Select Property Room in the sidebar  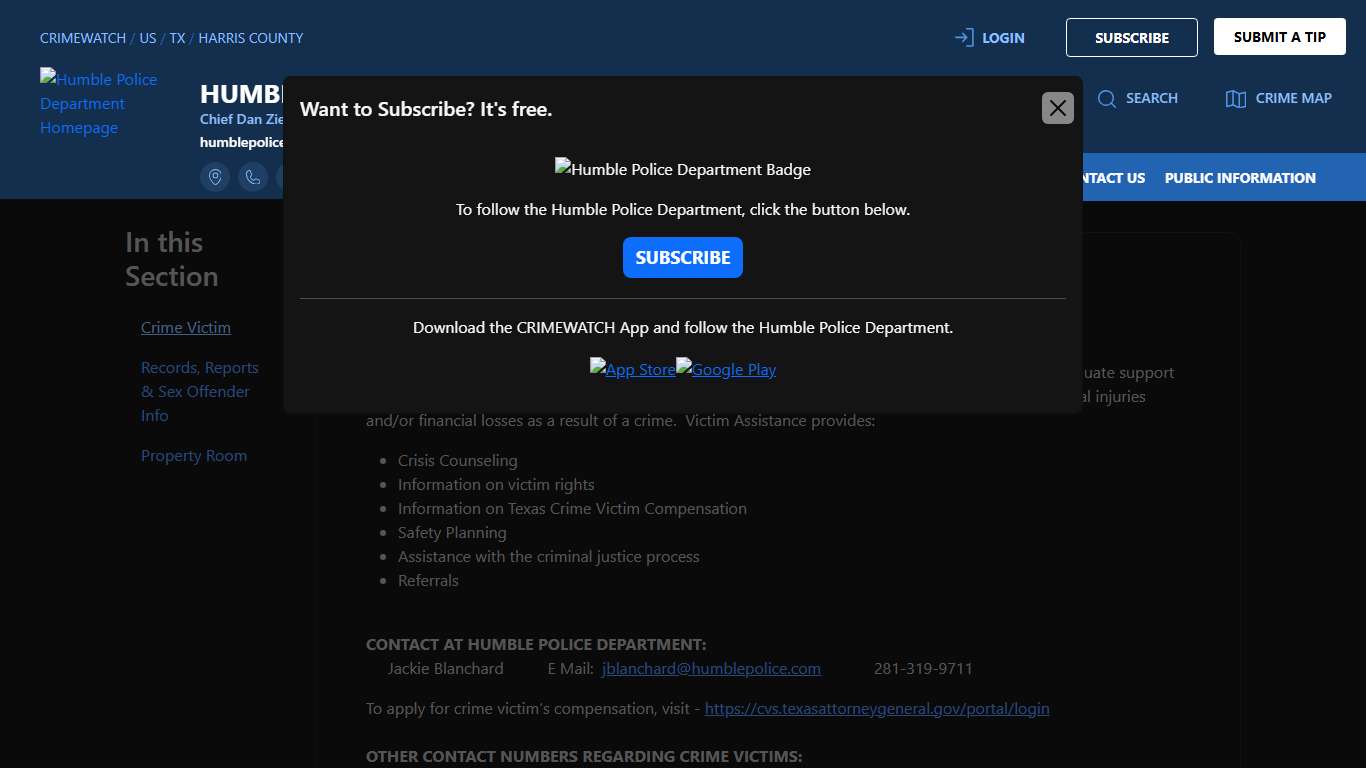click(194, 456)
